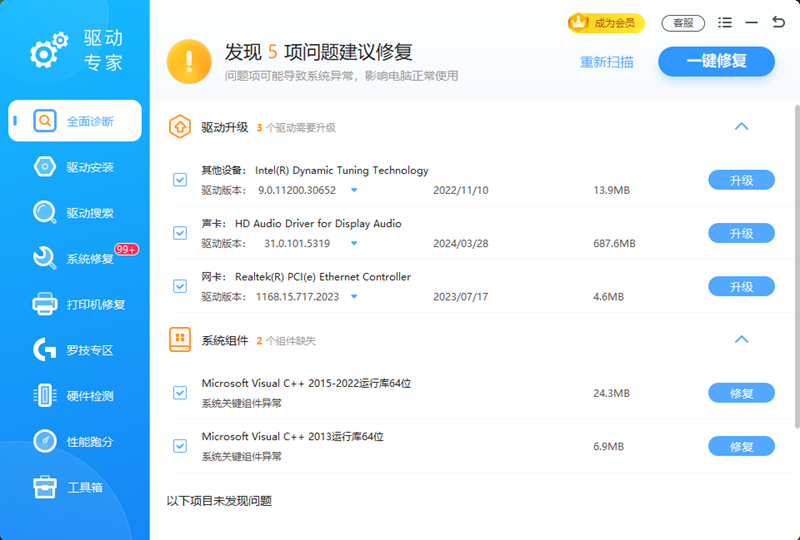Click the 2022/11/10 date

click(461, 190)
